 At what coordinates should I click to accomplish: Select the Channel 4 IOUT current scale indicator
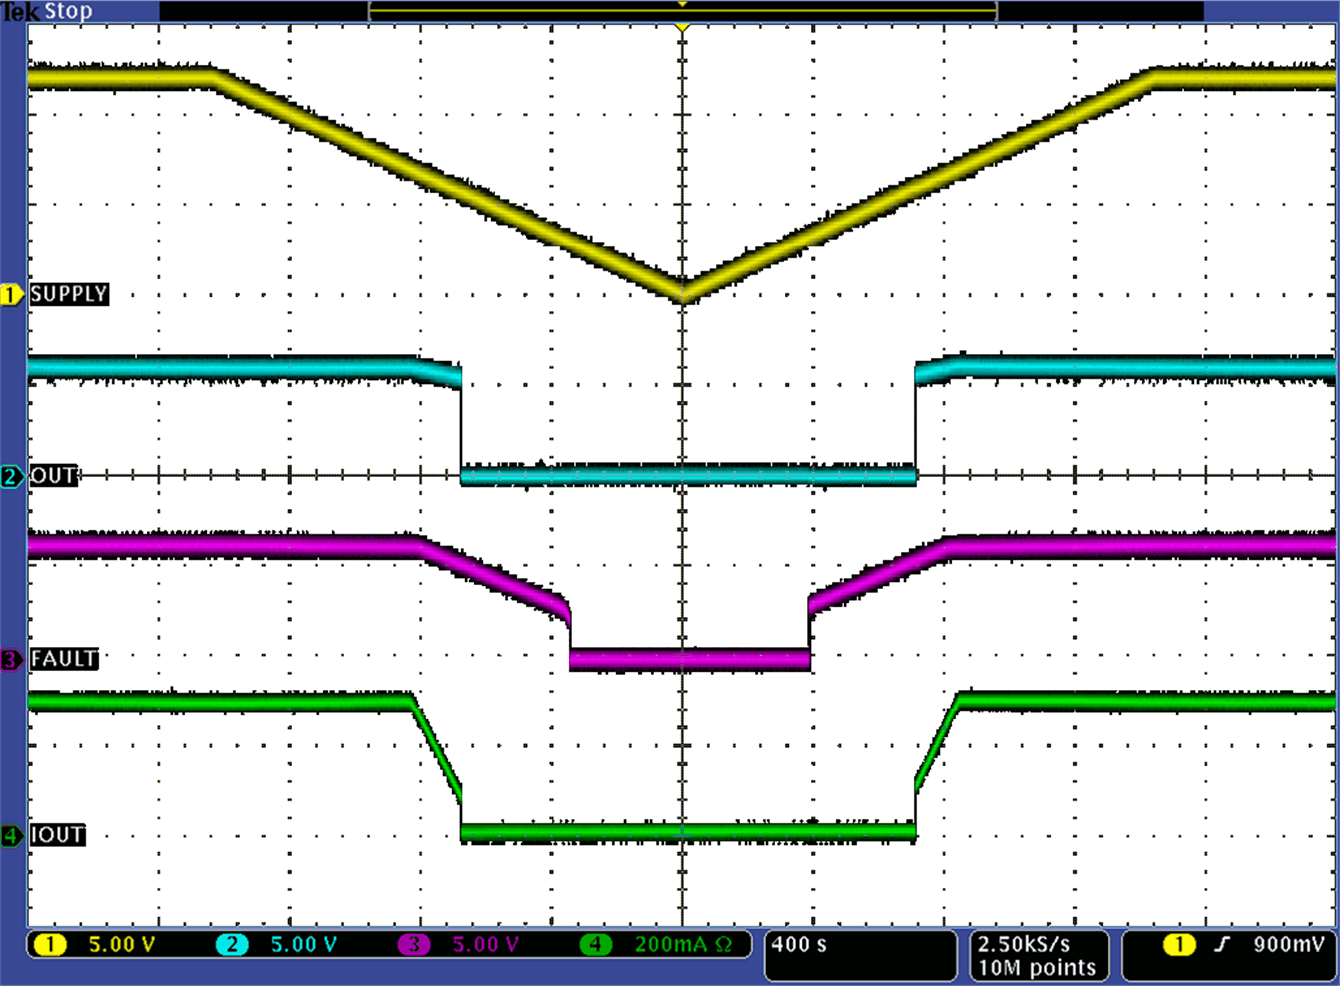click(658, 944)
